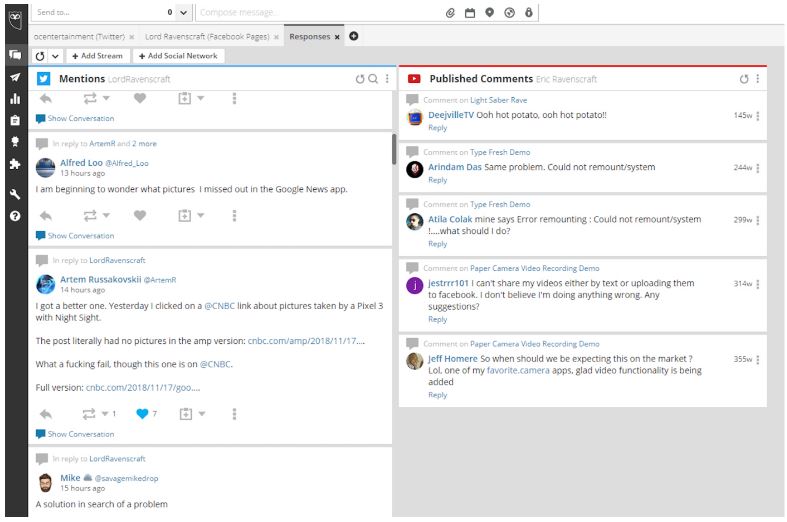787x522 pixels.
Task: Expand retweet options on the topmost tweet
Action: 106,98
